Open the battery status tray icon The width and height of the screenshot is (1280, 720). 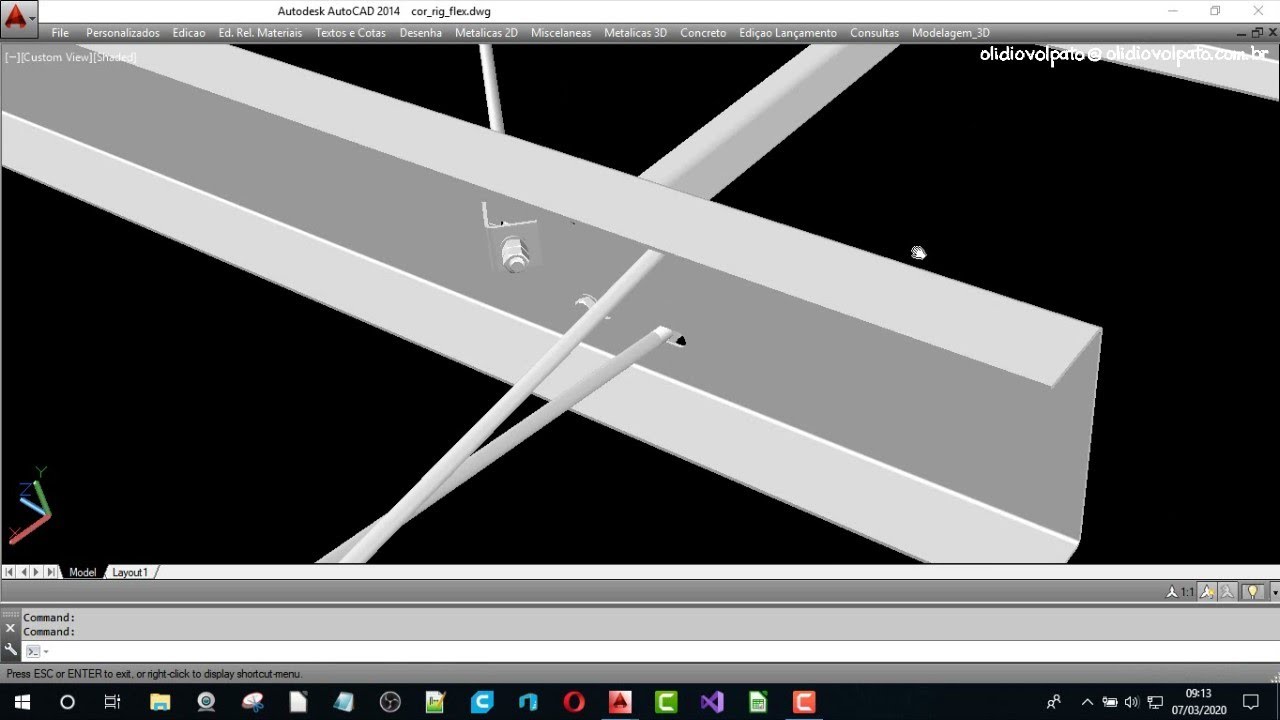tap(1110, 702)
